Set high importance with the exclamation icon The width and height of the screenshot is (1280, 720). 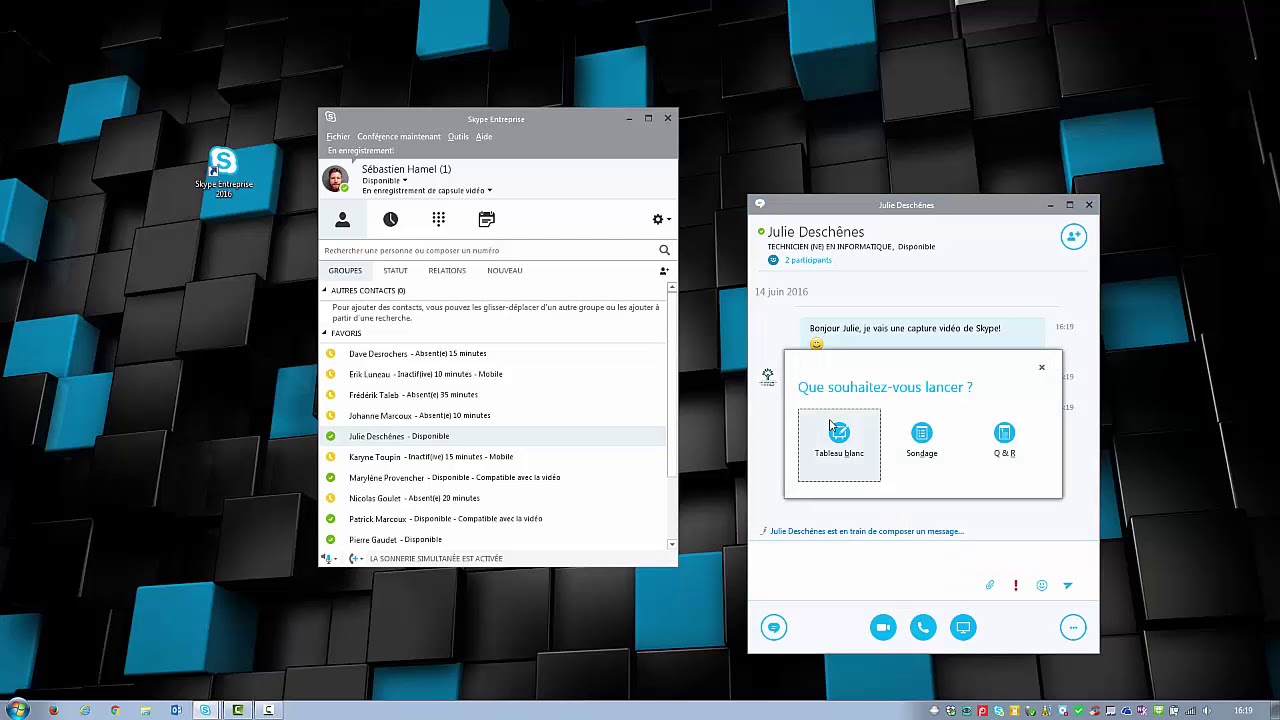pyautogui.click(x=1016, y=585)
